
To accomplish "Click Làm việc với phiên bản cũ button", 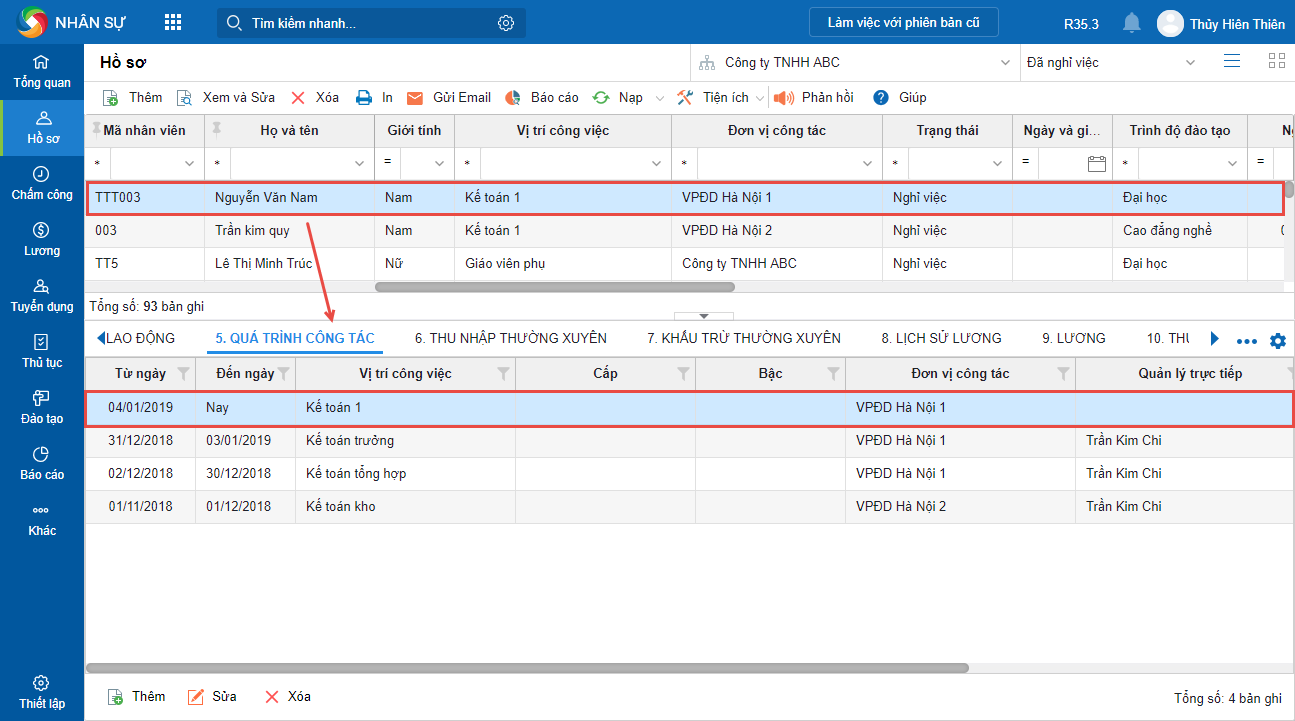I will pyautogui.click(x=903, y=22).
